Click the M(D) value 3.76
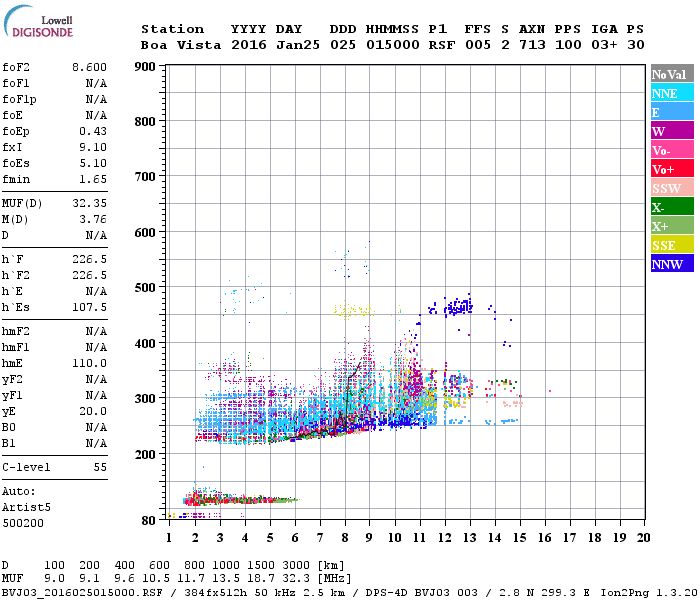The height and width of the screenshot is (600, 700). 93,219
